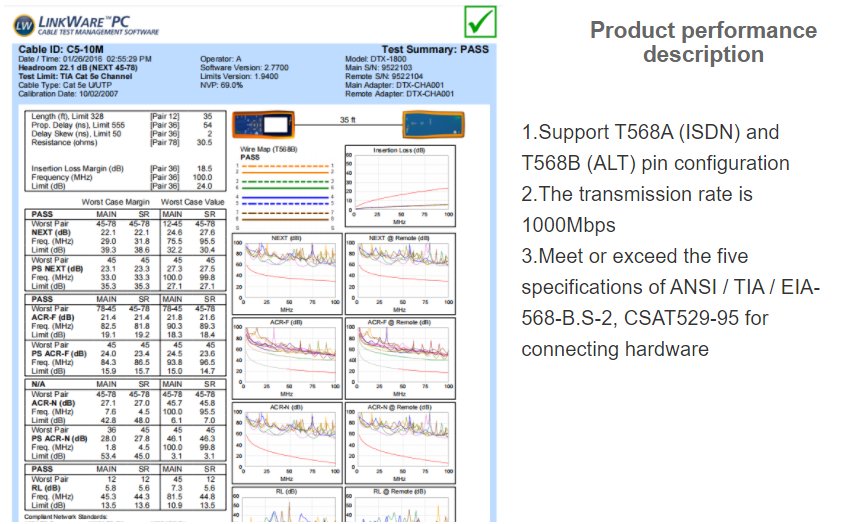Select the PS NEXT (dB) table row
The height and width of the screenshot is (524, 851).
(123, 269)
